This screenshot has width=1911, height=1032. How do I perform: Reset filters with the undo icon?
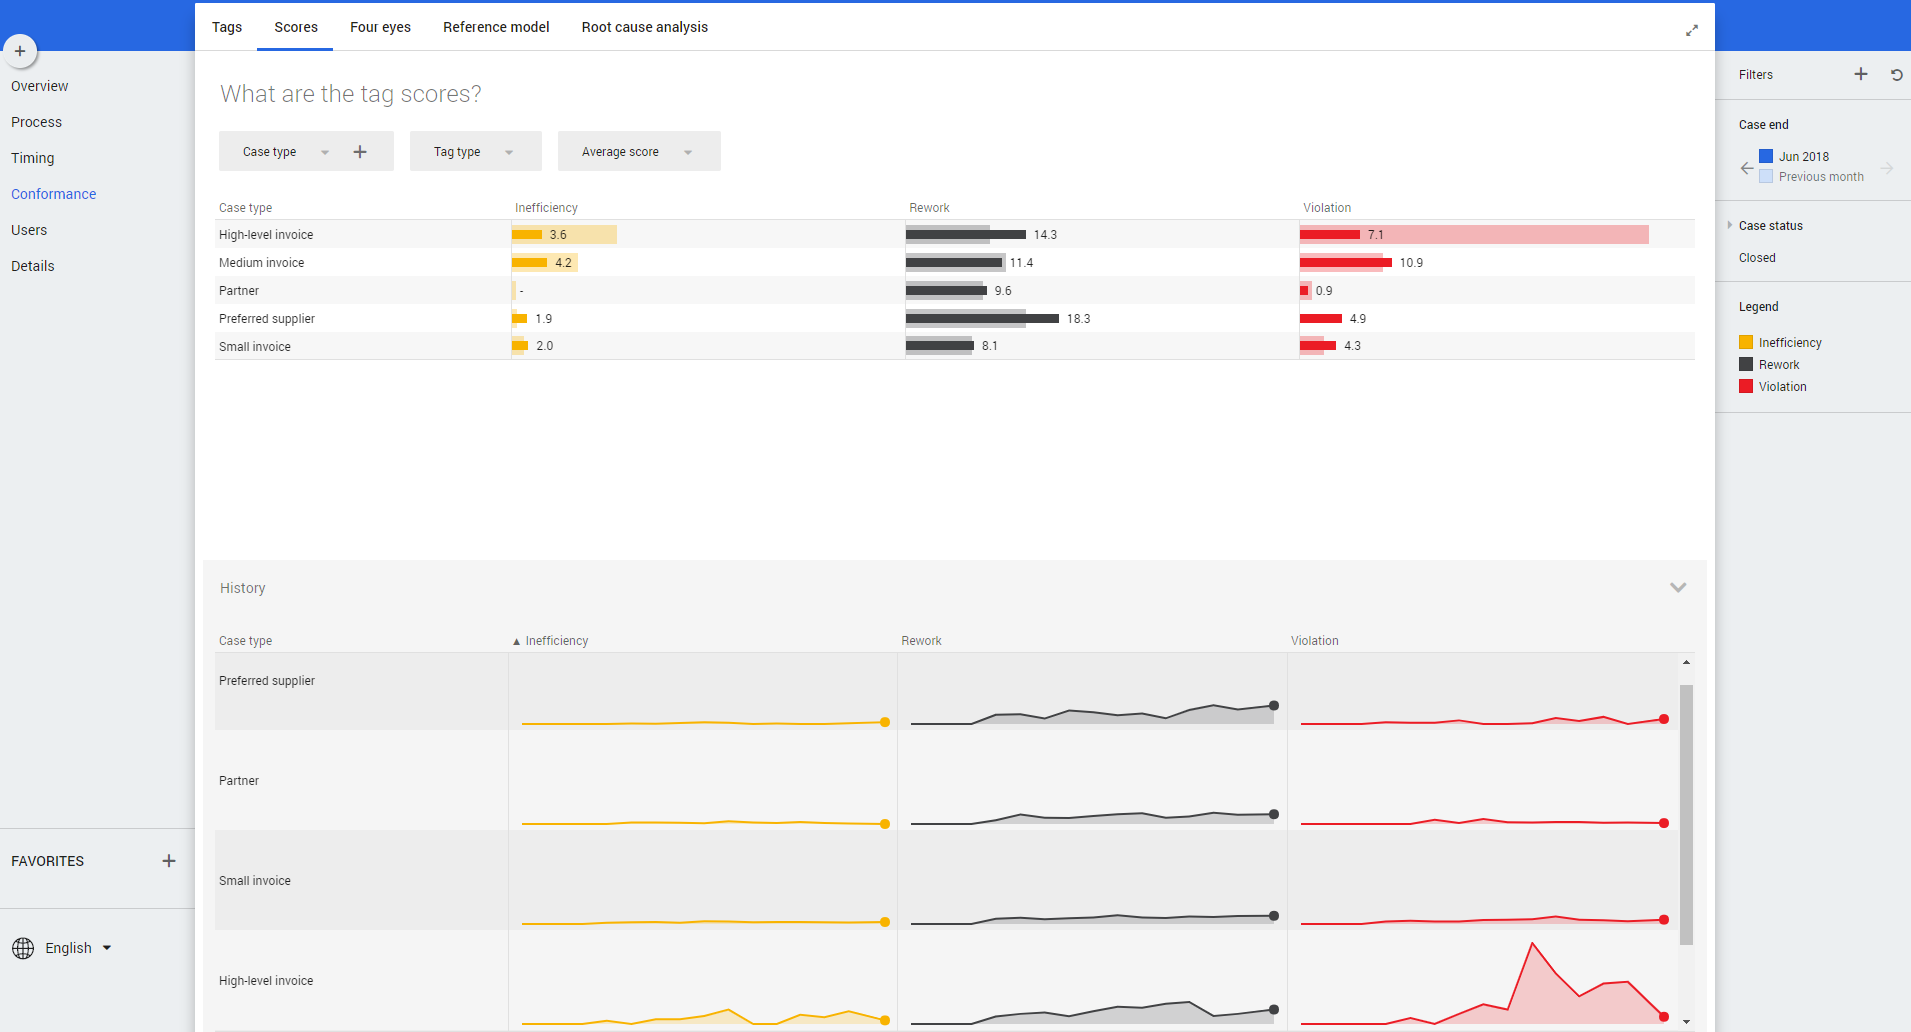click(x=1896, y=75)
